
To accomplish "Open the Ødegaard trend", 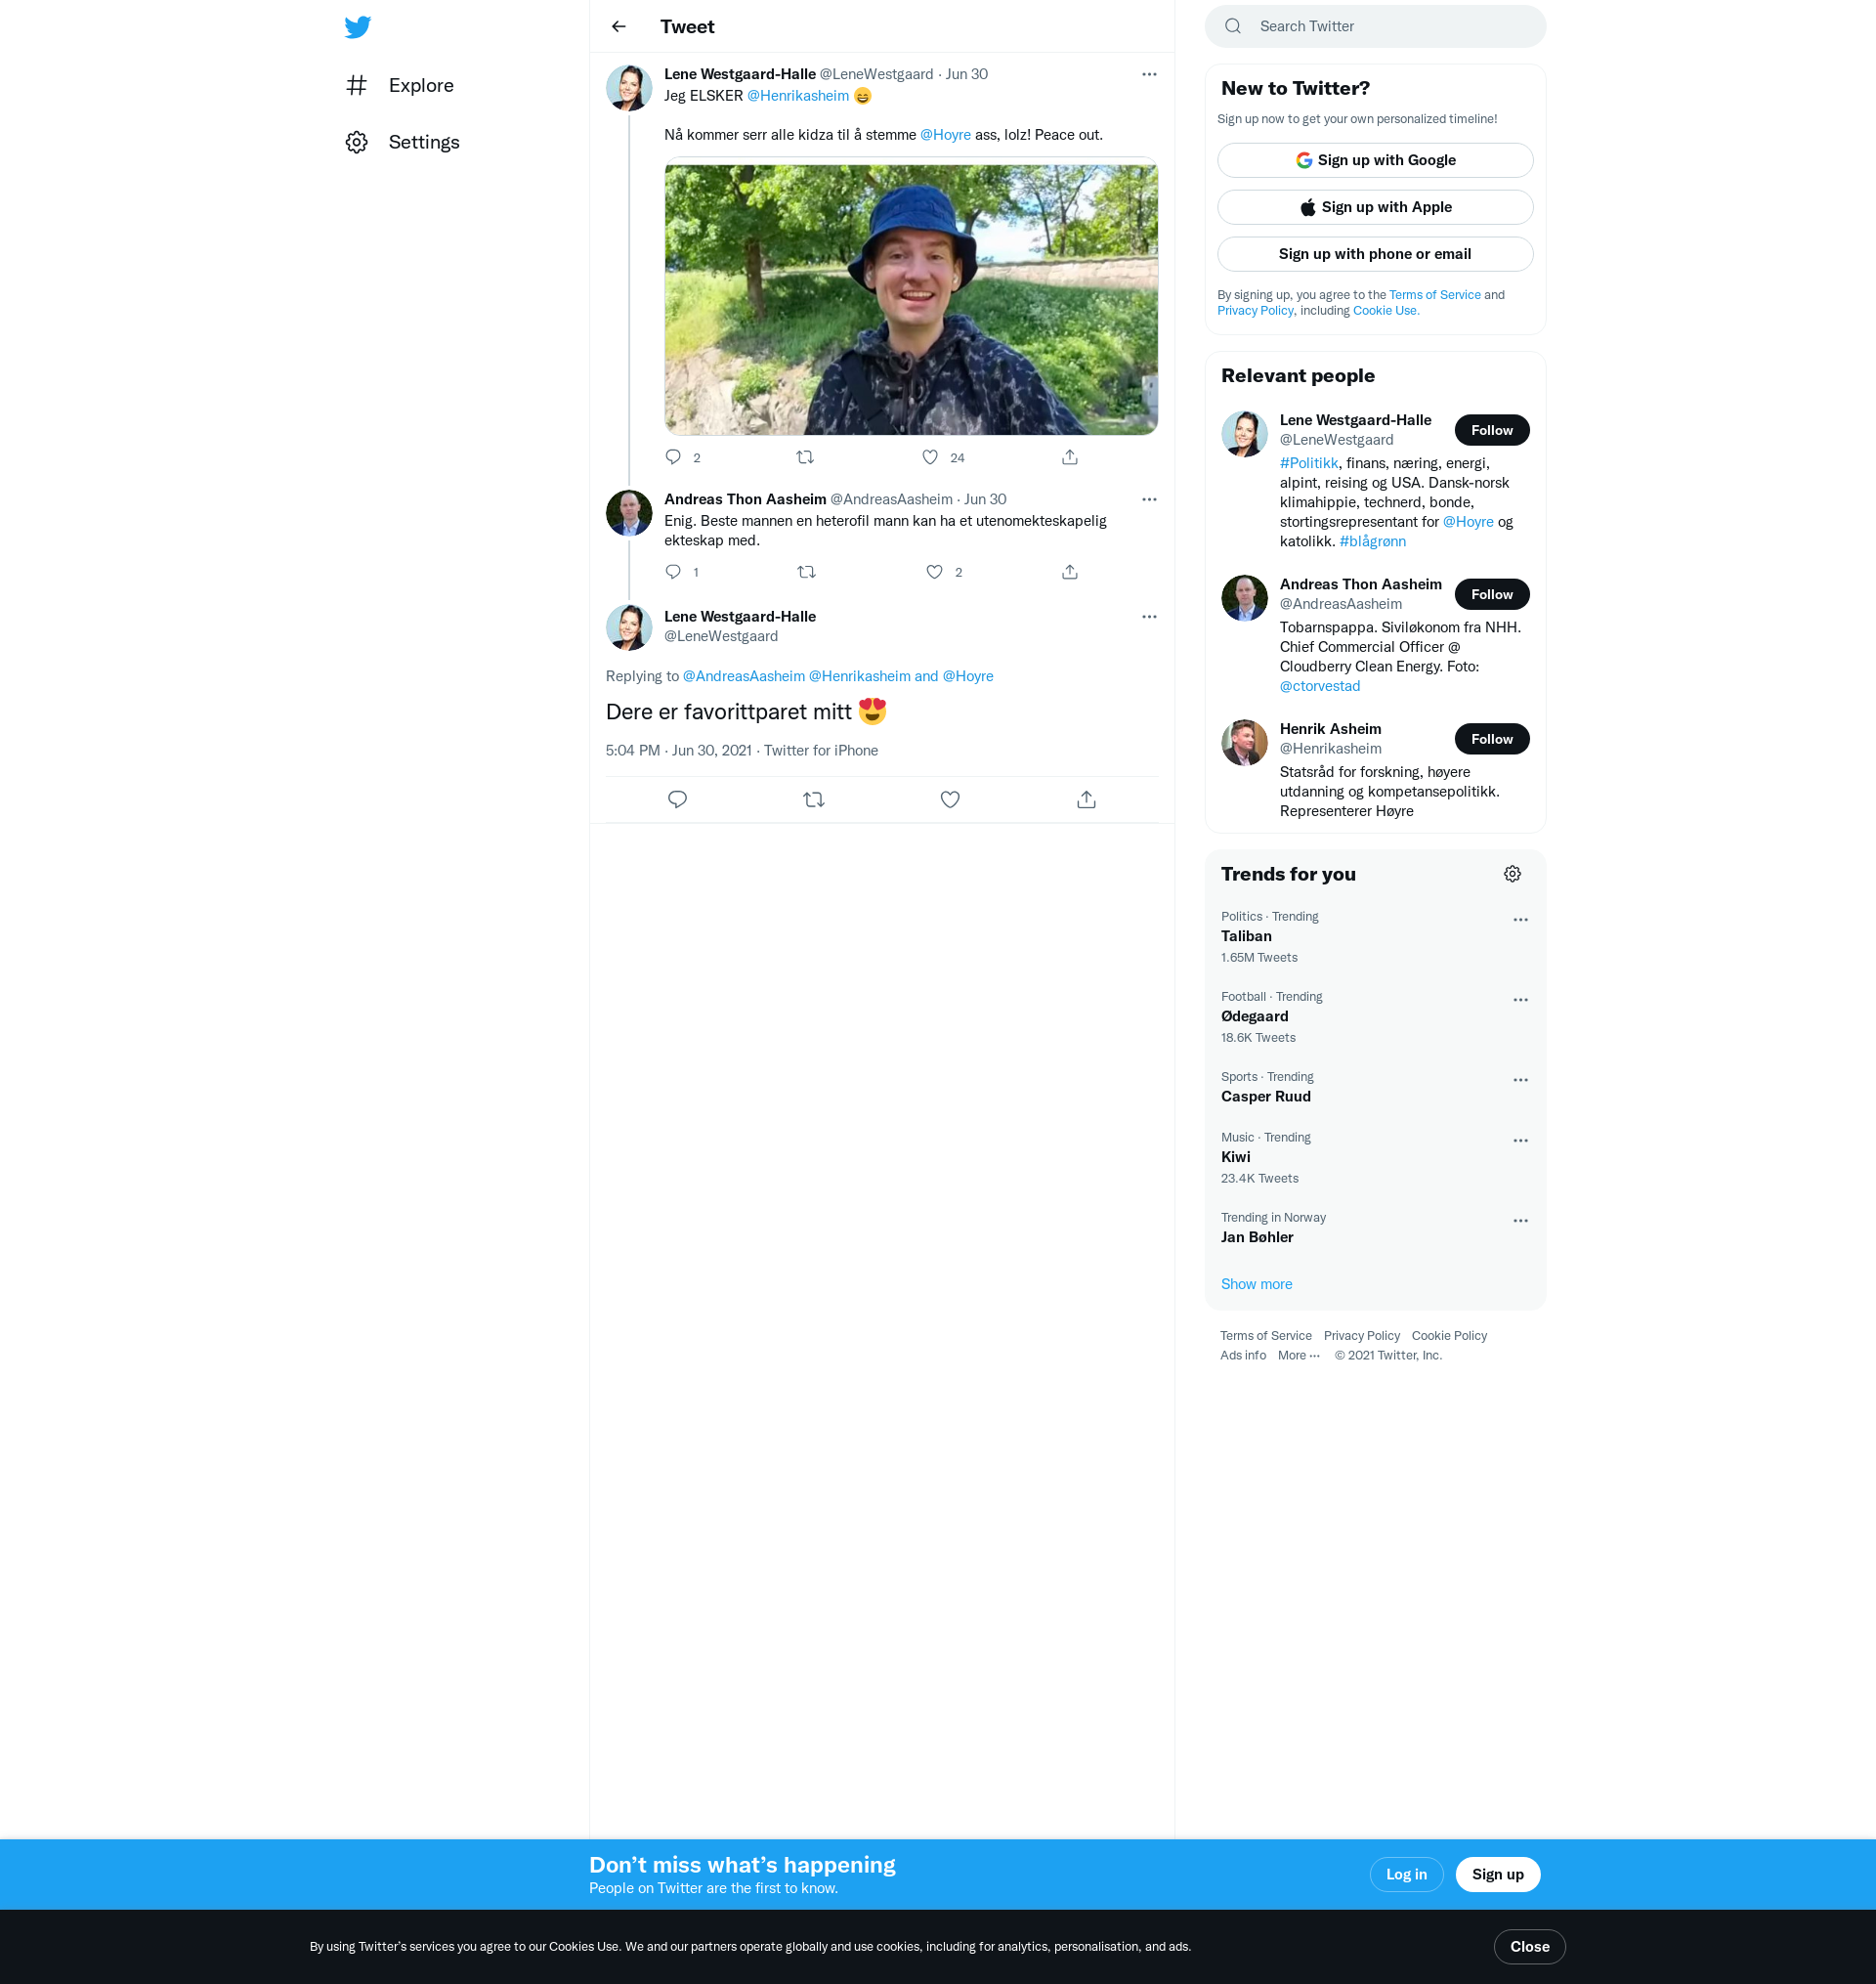I will click(x=1375, y=1017).
